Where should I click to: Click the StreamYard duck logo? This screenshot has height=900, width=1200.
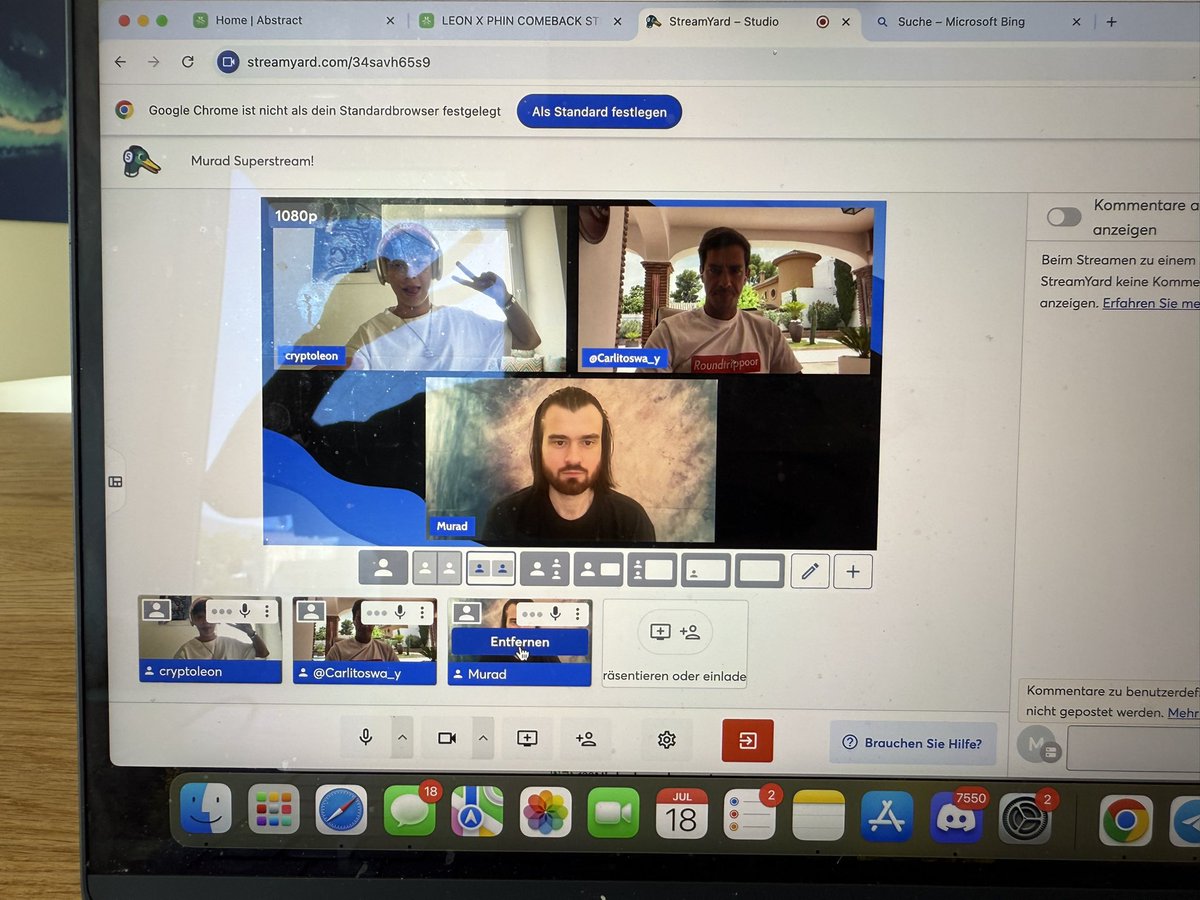(x=142, y=161)
